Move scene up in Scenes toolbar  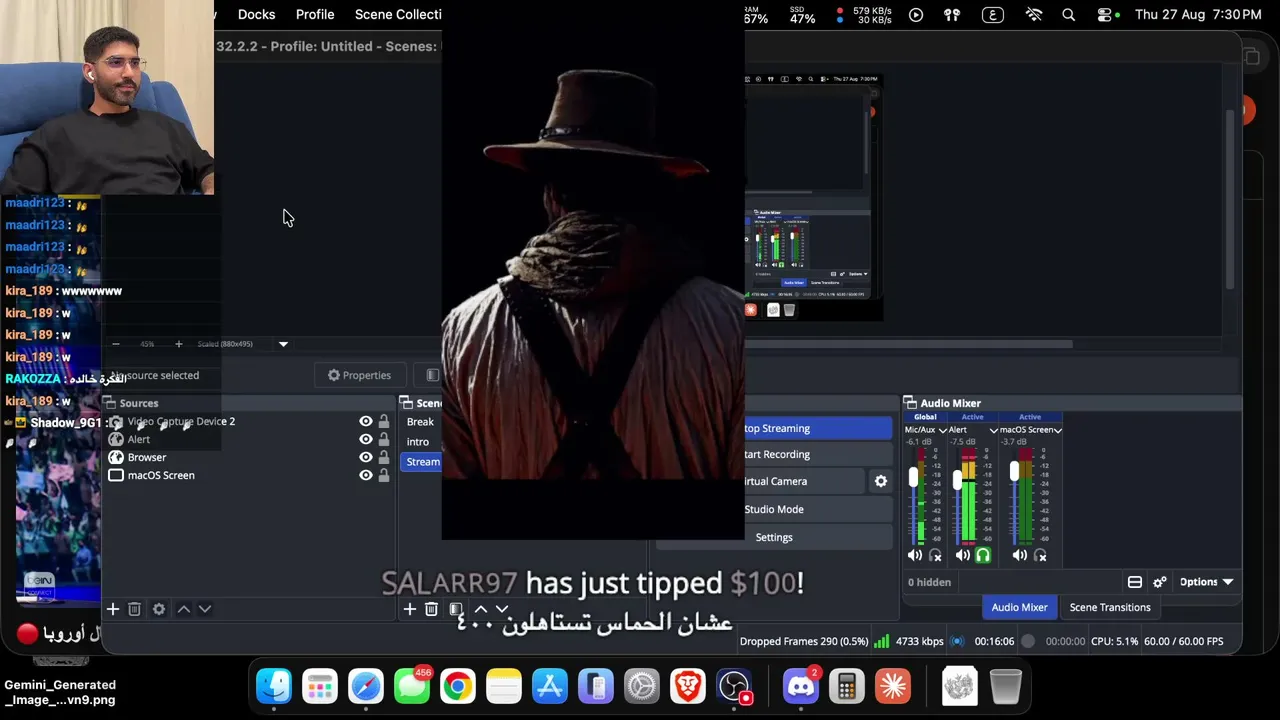click(480, 609)
